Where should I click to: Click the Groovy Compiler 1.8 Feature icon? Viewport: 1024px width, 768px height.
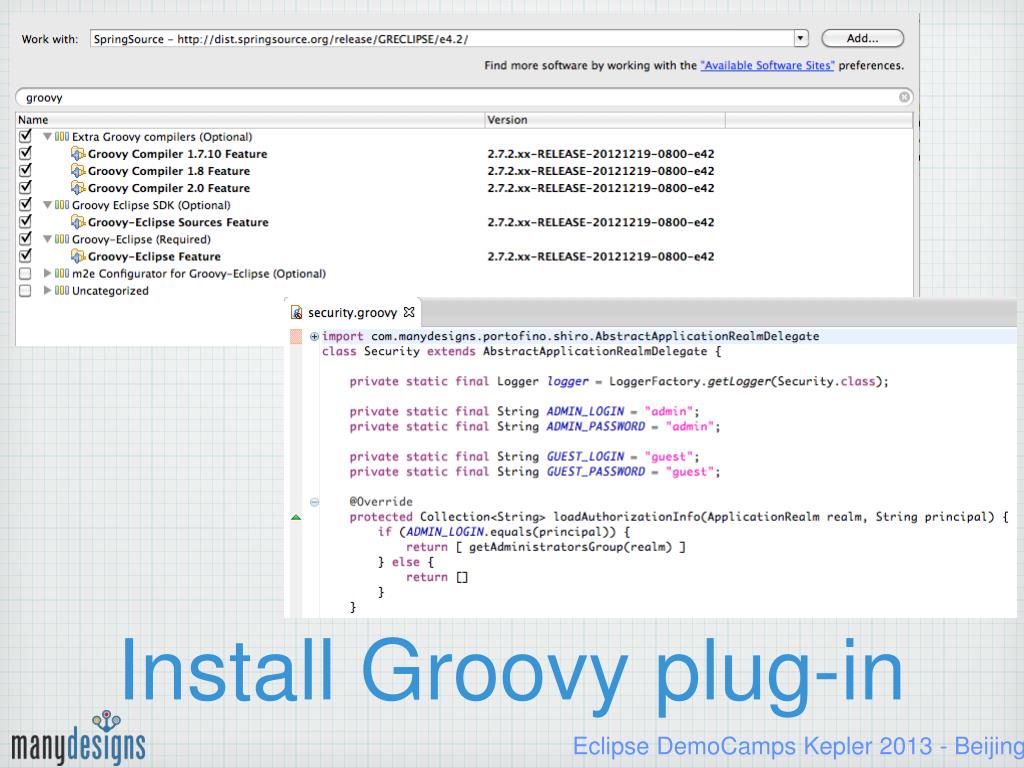point(78,170)
